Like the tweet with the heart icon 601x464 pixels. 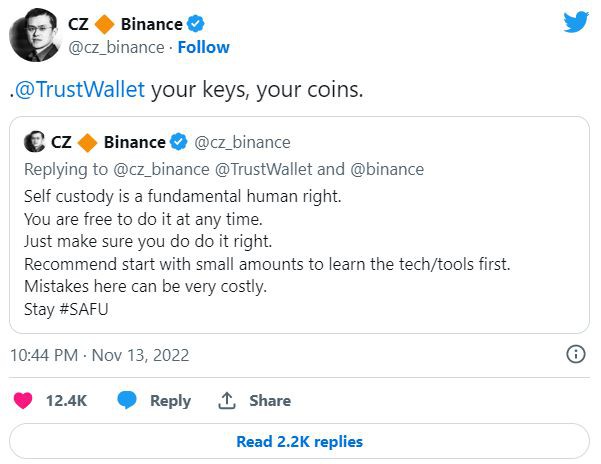pos(22,400)
